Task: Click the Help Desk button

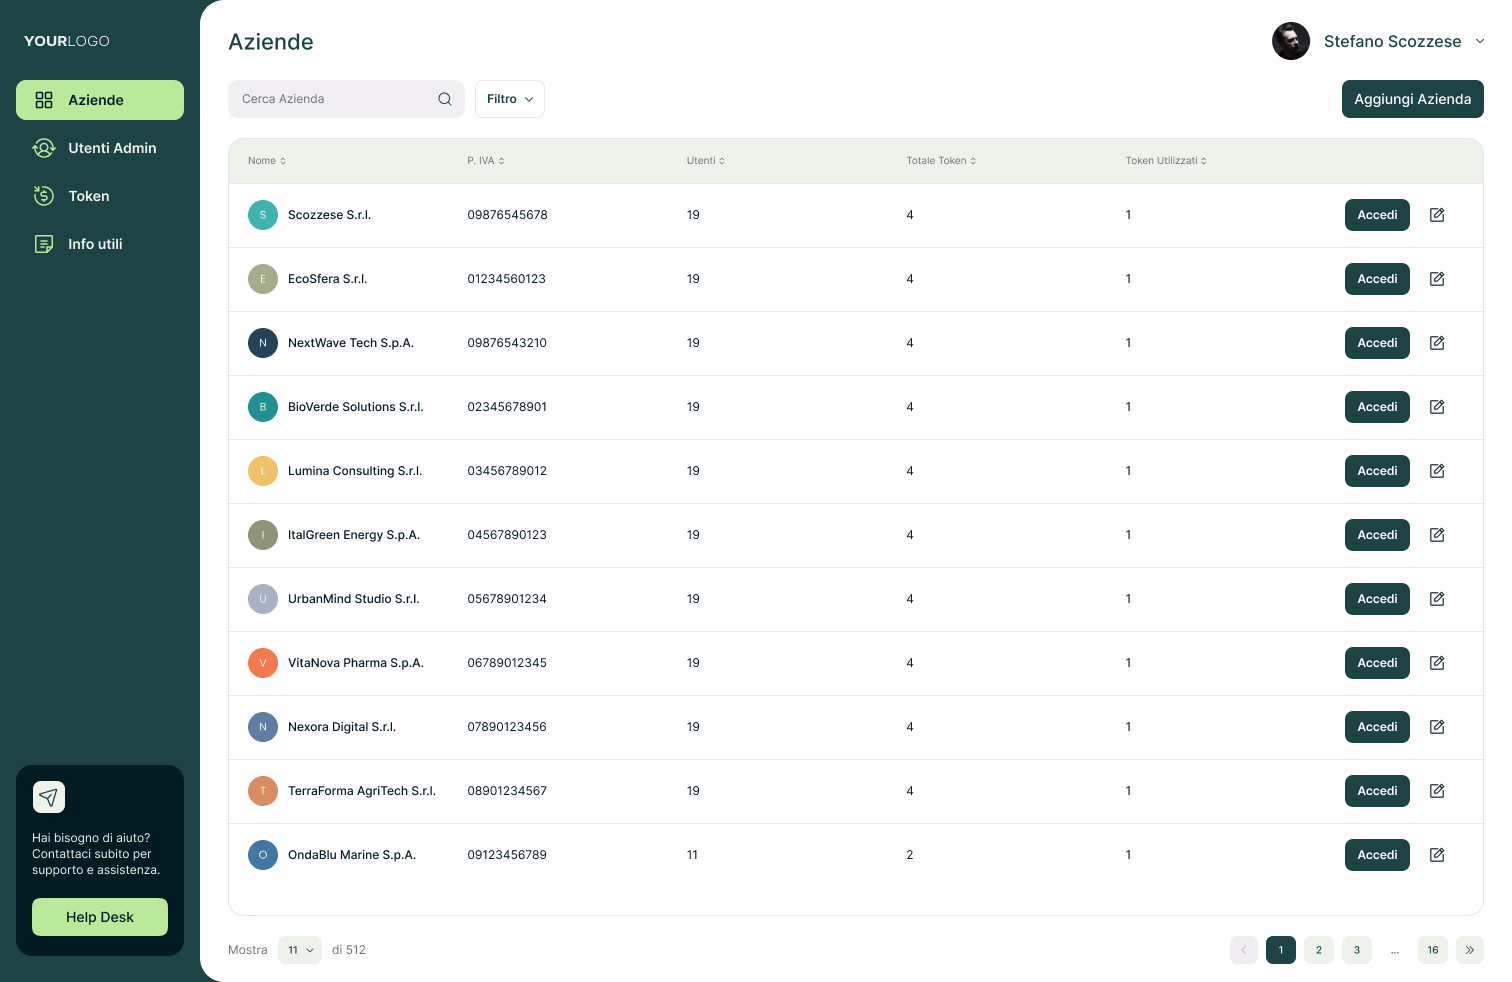Action: [100, 917]
